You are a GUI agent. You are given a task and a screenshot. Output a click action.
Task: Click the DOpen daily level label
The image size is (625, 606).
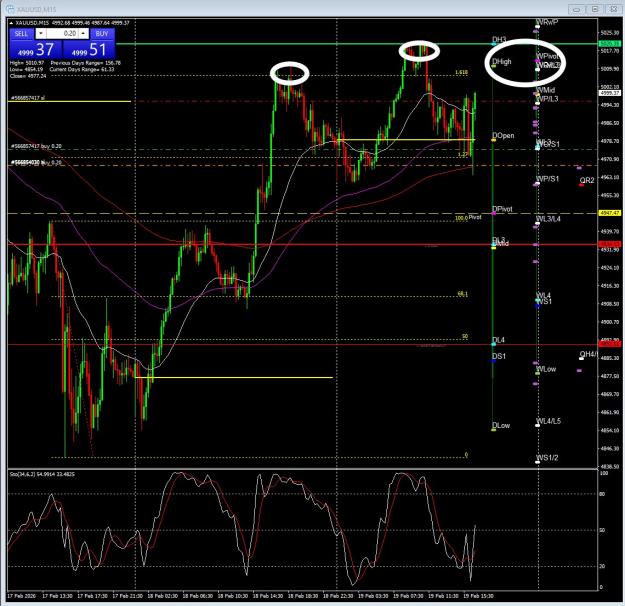(503, 136)
